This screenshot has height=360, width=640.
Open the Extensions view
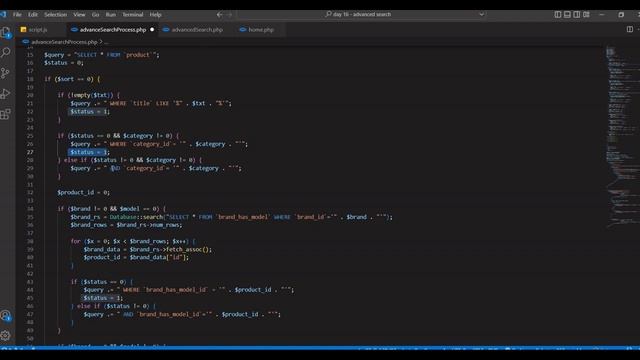pos(5,114)
